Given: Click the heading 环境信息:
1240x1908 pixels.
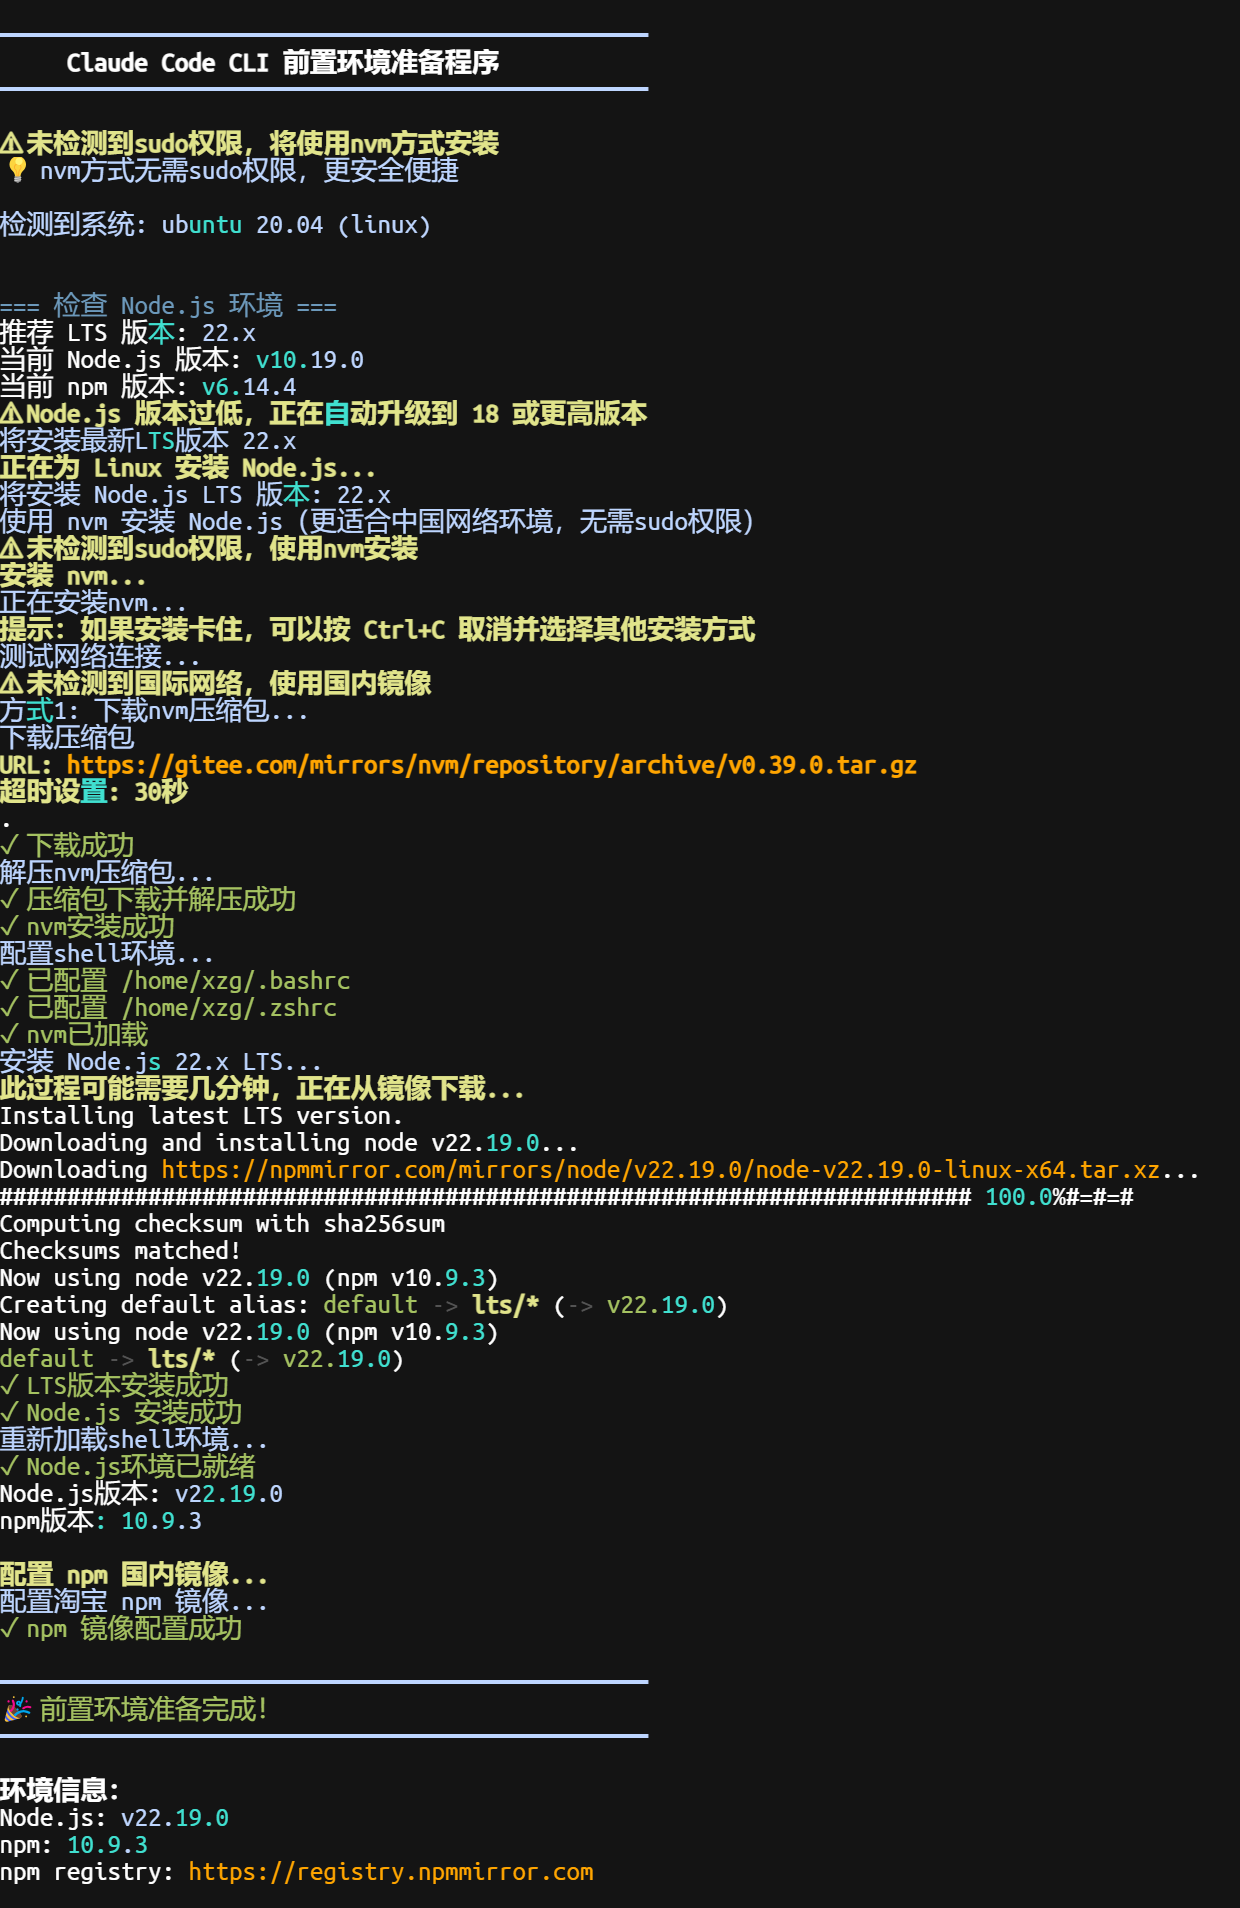Looking at the screenshot, I should (x=60, y=1791).
